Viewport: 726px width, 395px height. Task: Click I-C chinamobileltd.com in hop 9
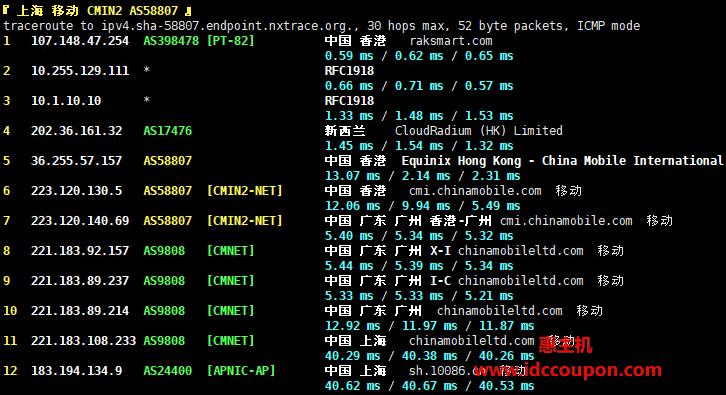click(507, 281)
